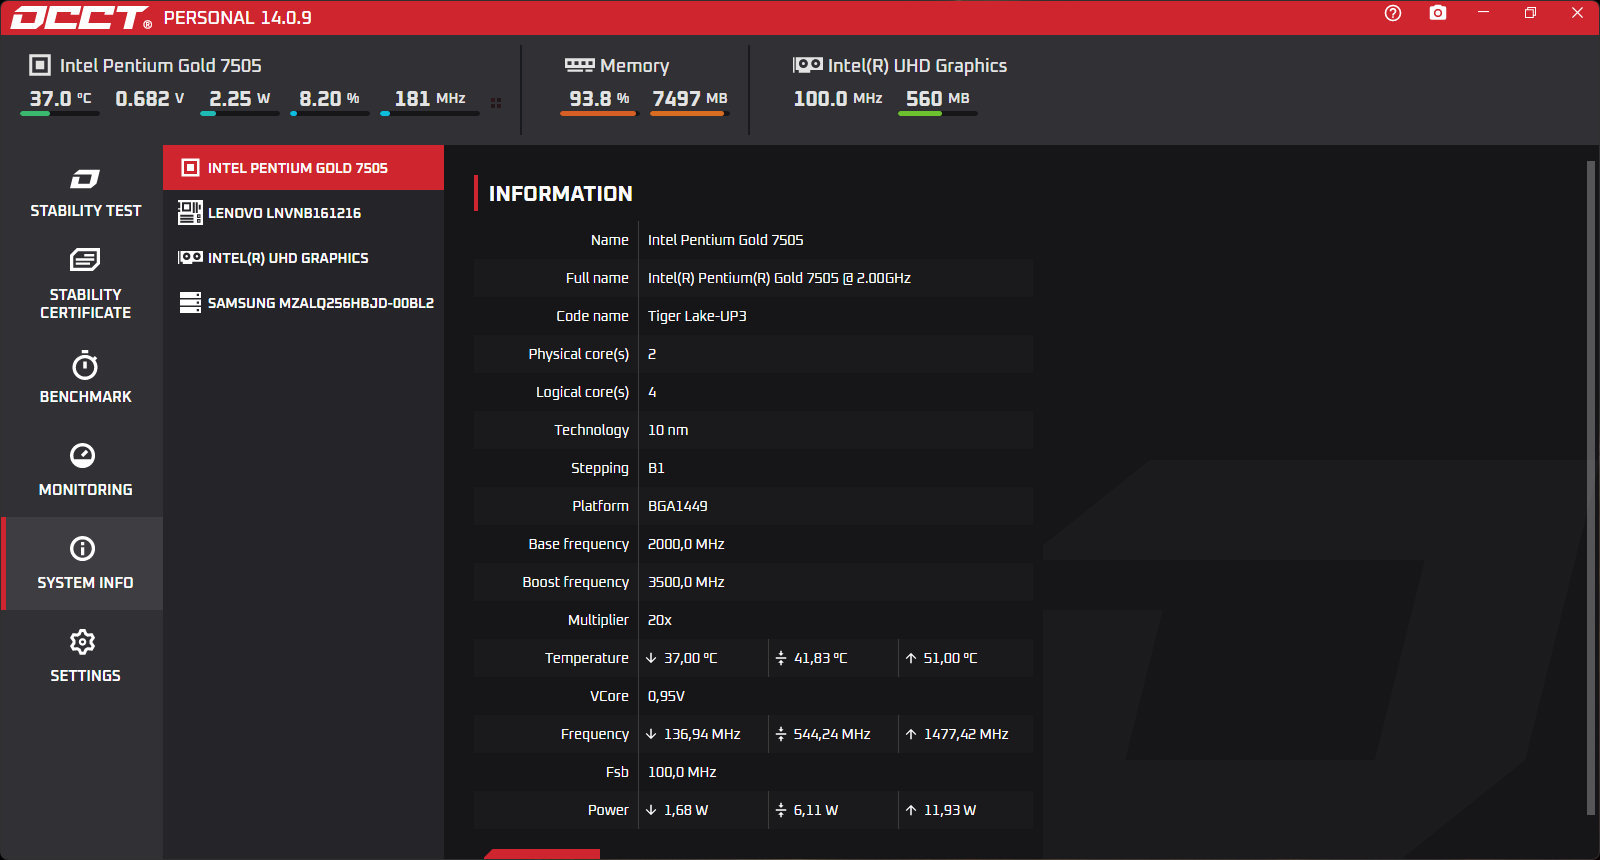Screen dimensions: 1600x860
Task: Select Intel Pentium Gold 7505 device tab
Action: click(x=303, y=168)
